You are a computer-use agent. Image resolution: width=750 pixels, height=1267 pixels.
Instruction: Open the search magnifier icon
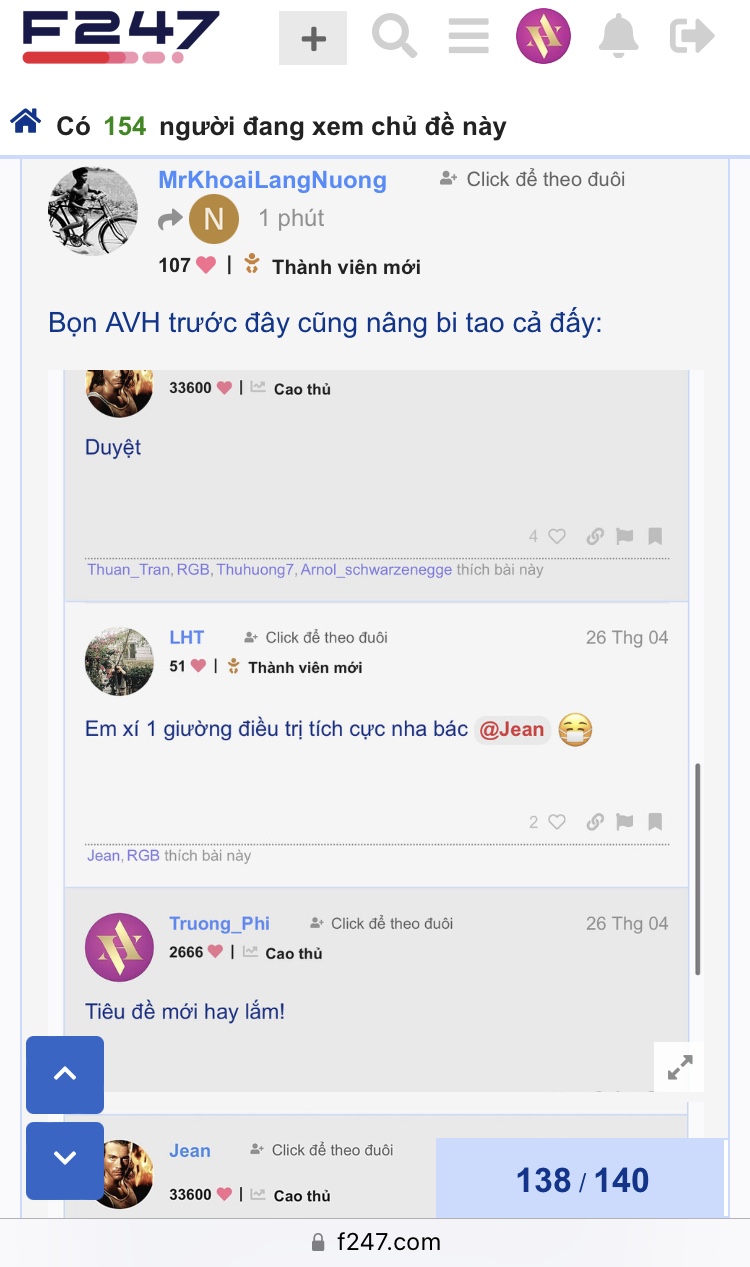395,37
